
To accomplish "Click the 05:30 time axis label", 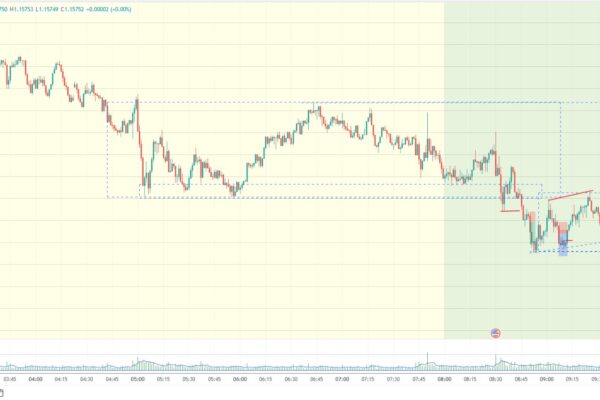I will pos(189,379).
